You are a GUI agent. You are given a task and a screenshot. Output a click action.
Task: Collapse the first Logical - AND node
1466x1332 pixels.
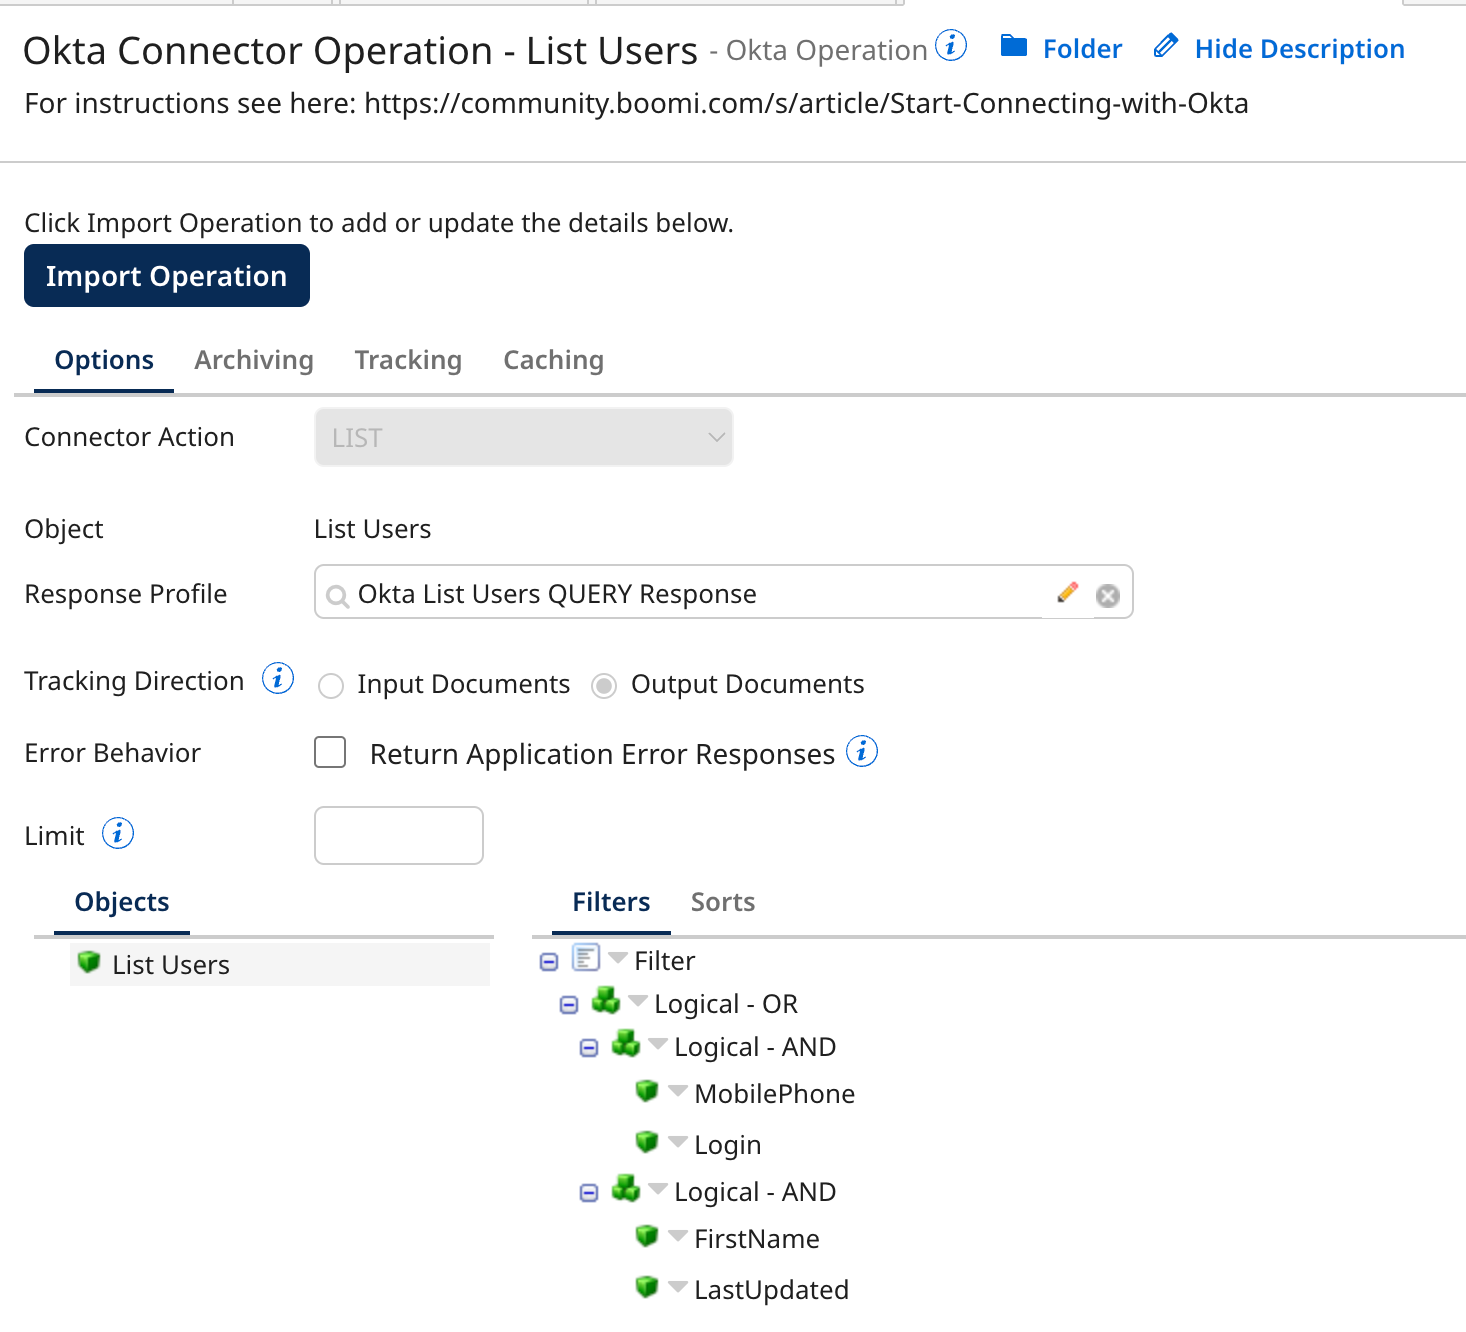tap(588, 1045)
